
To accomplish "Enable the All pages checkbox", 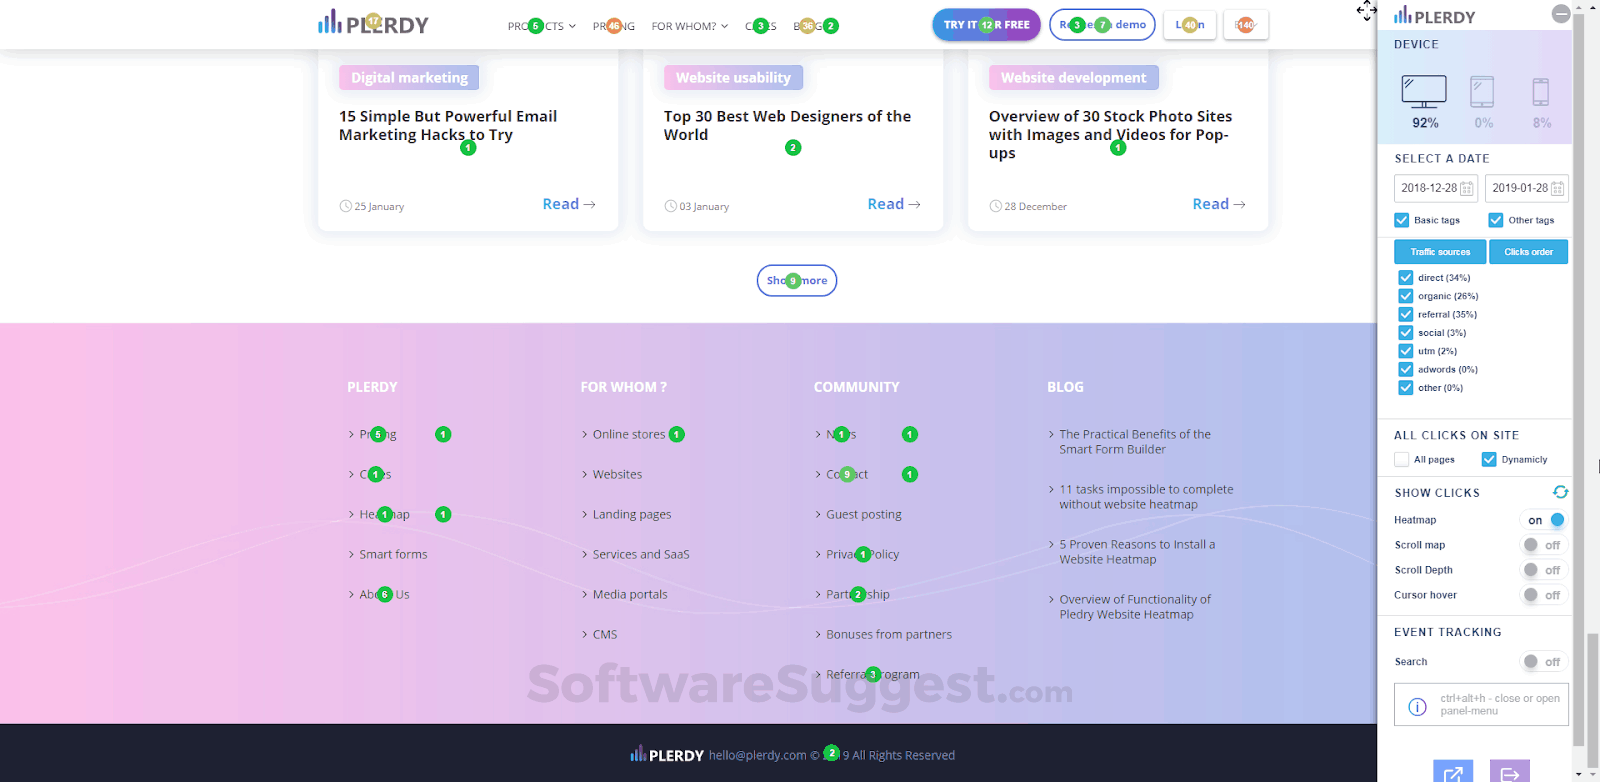I will point(1402,459).
